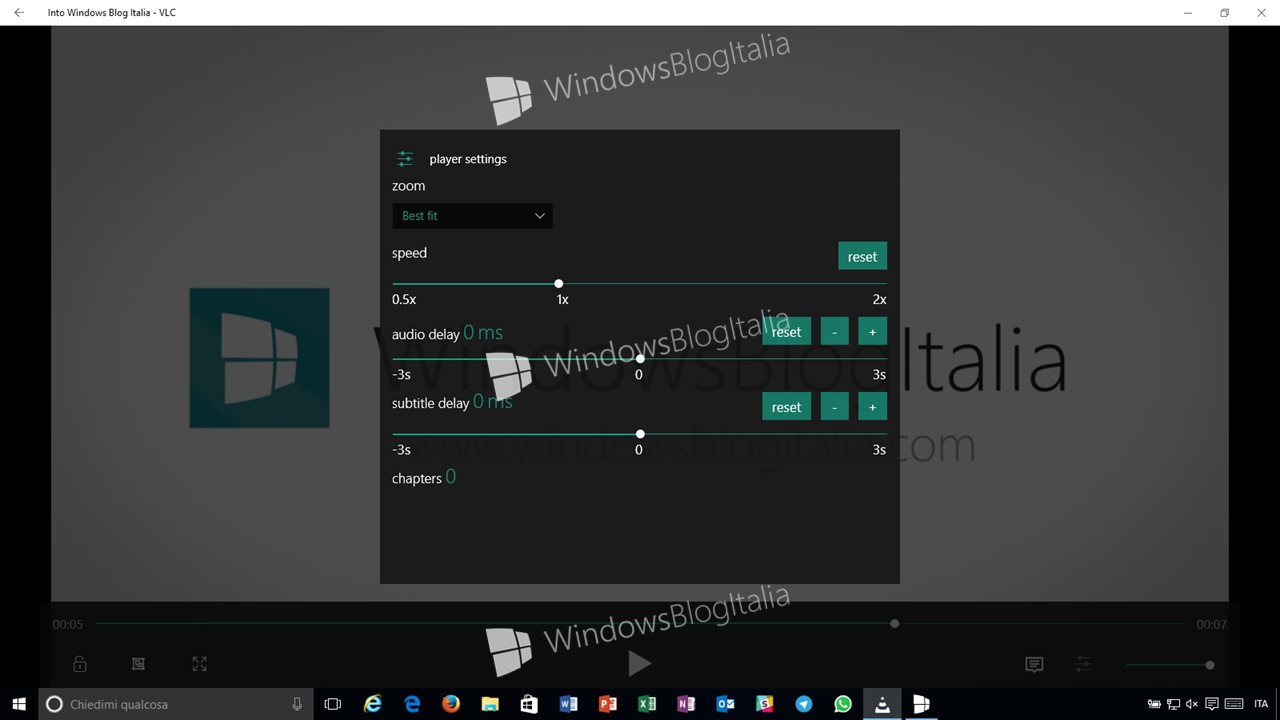The height and width of the screenshot is (720, 1280).
Task: Launch Microsoft Edge from taskbar
Action: click(x=412, y=704)
